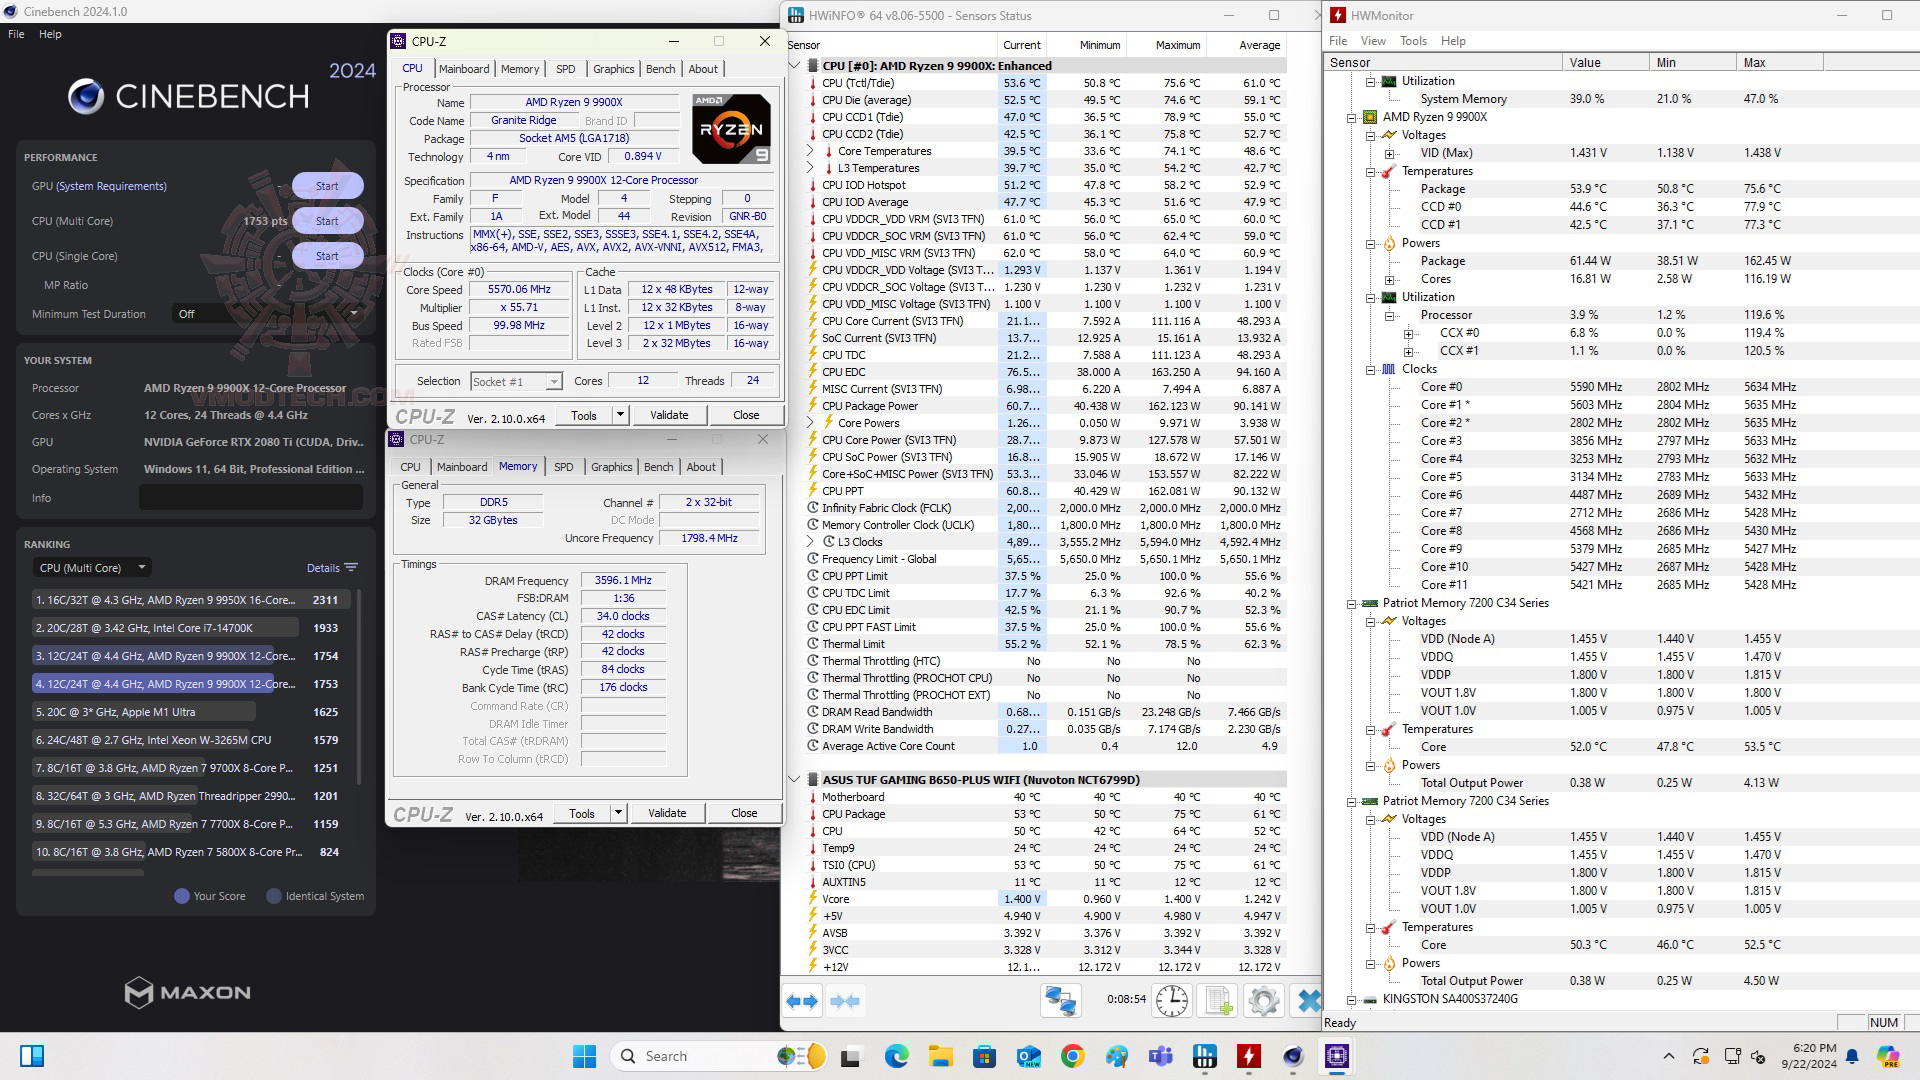The width and height of the screenshot is (1920, 1080).
Task: Open HWiNFO remote network monitors icon
Action: coord(1060,1001)
